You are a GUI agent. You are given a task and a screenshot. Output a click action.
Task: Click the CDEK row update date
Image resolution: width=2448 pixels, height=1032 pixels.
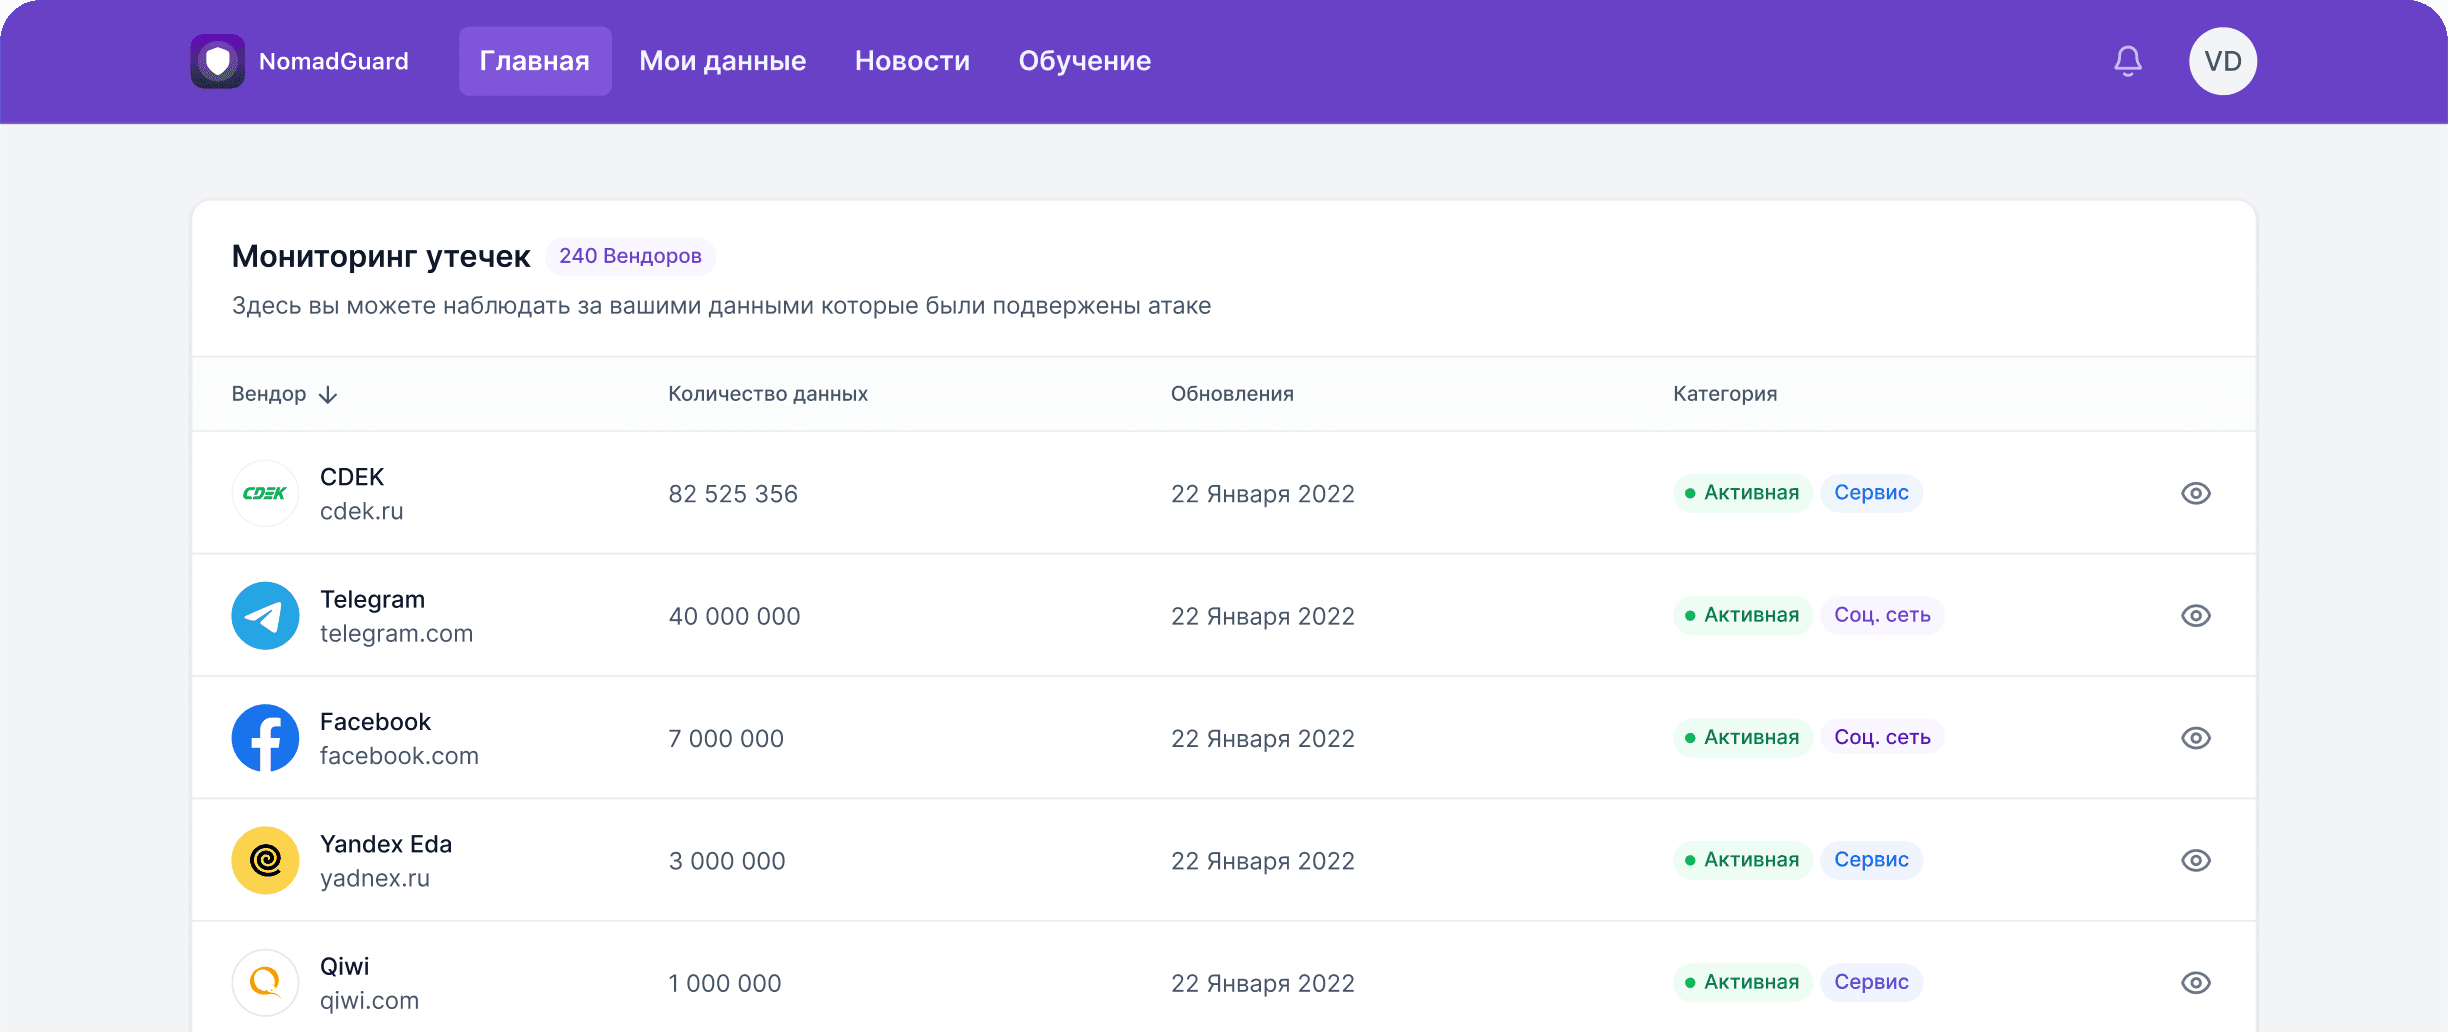[1263, 494]
